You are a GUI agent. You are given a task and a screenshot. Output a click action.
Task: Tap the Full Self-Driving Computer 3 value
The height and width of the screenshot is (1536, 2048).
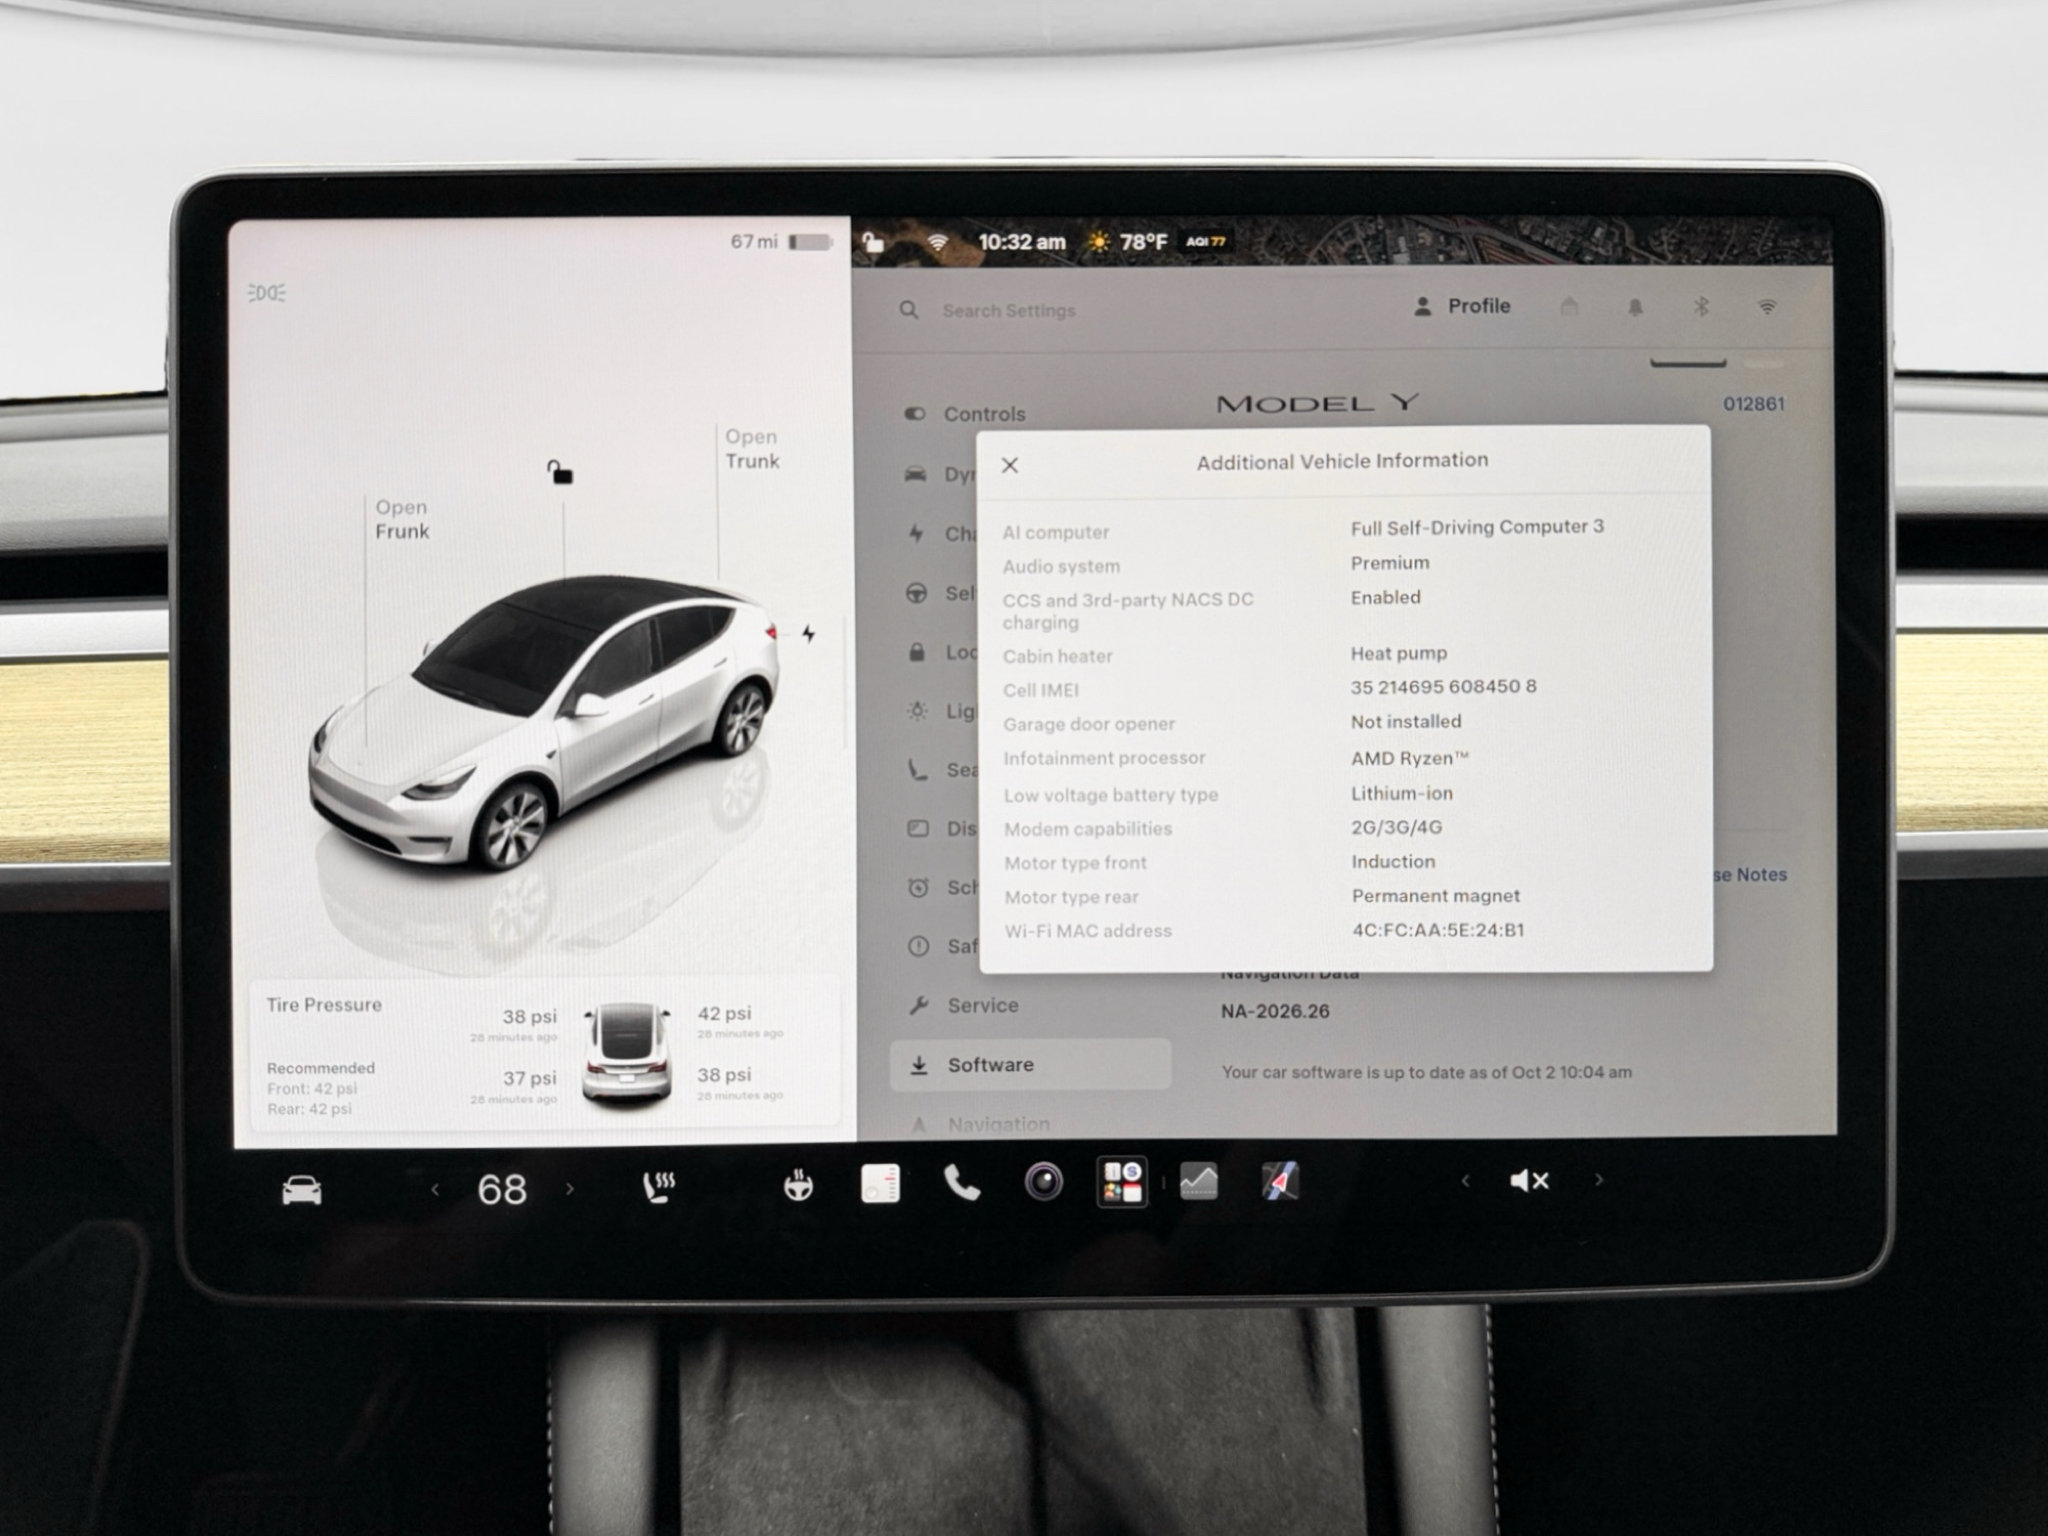(x=1477, y=527)
